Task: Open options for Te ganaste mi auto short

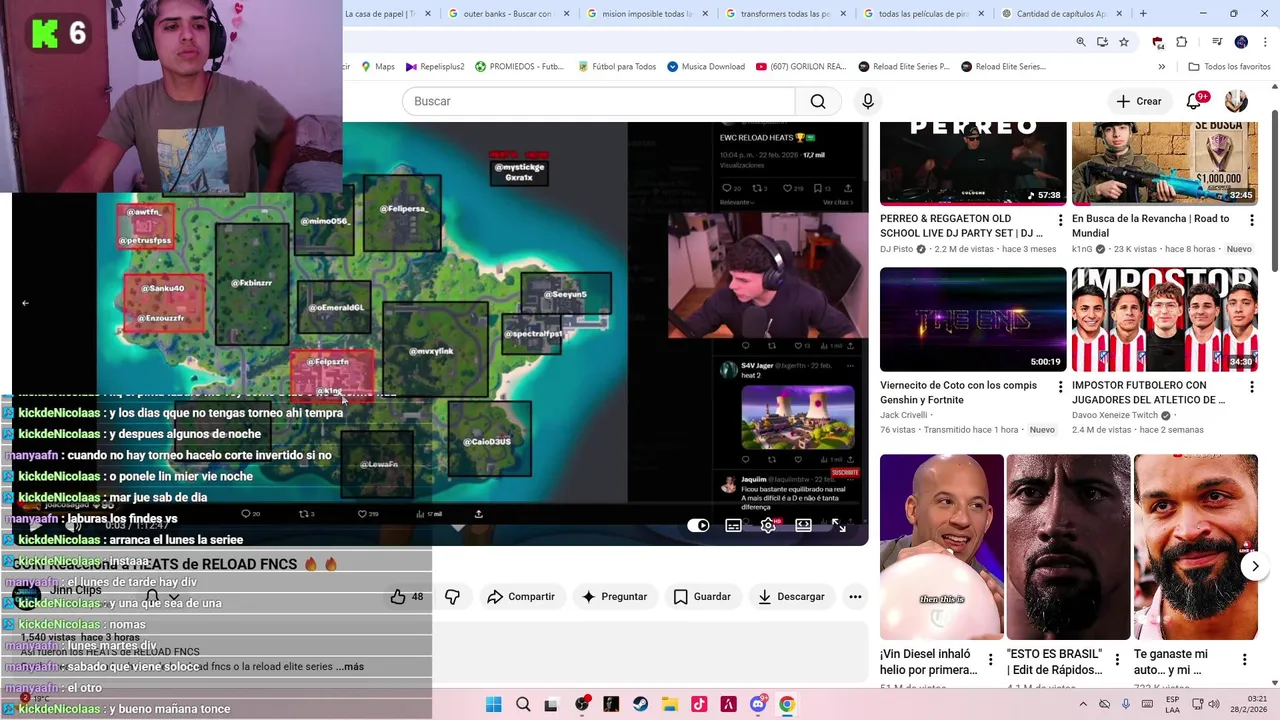Action: pos(1245,660)
